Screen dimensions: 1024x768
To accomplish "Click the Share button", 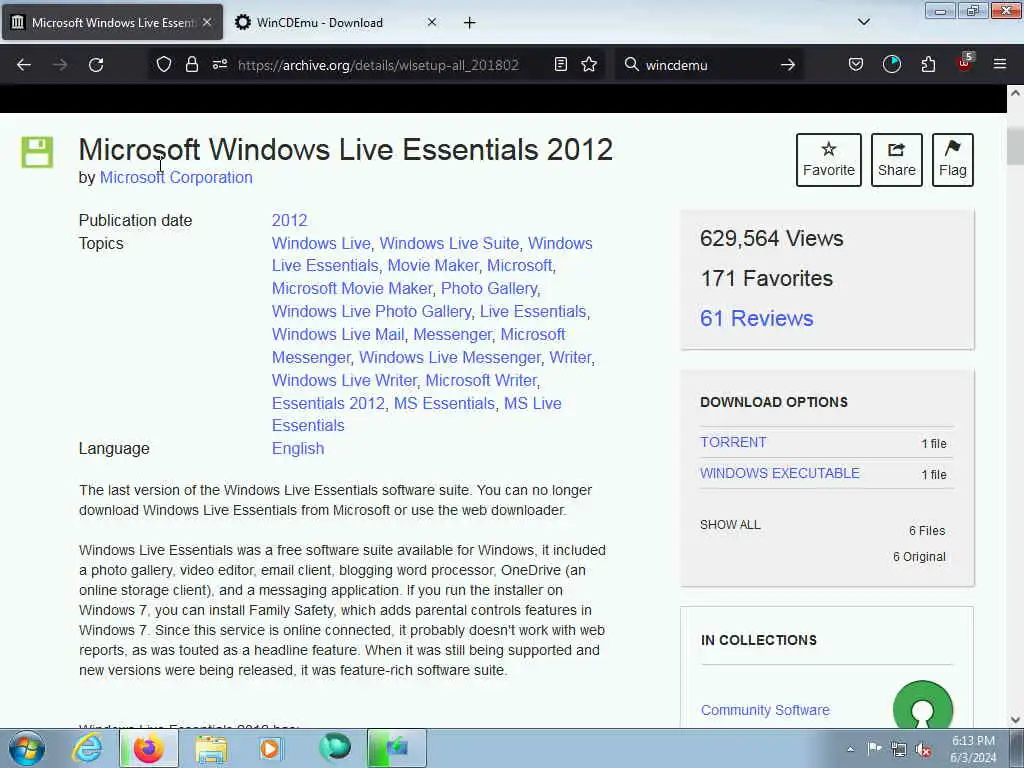I will (897, 160).
